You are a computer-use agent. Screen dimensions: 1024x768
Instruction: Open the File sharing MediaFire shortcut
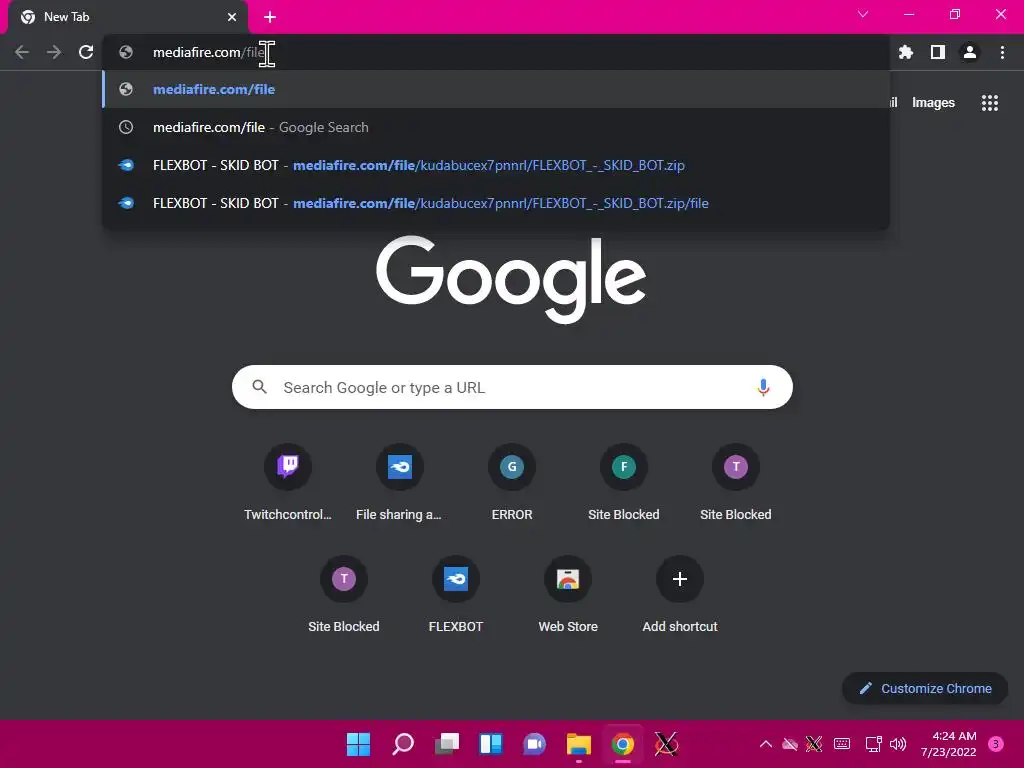(x=400, y=483)
